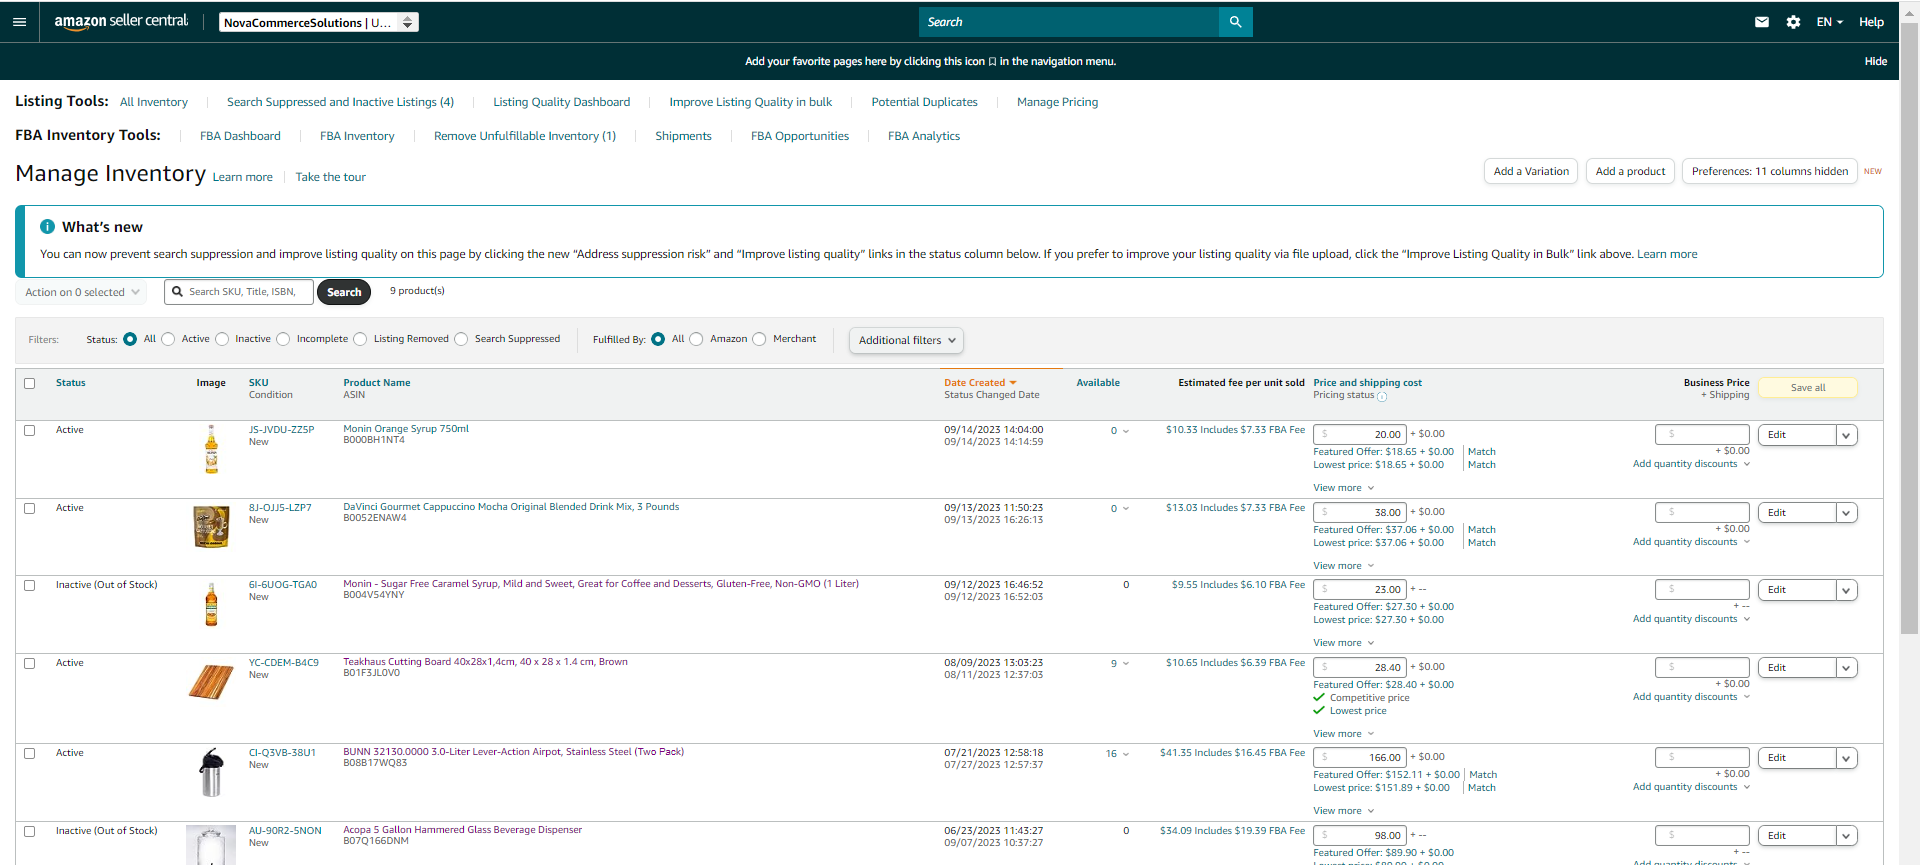Click Edit for Monin Caramel Syrup row
Image resolution: width=1920 pixels, height=865 pixels.
(1797, 590)
